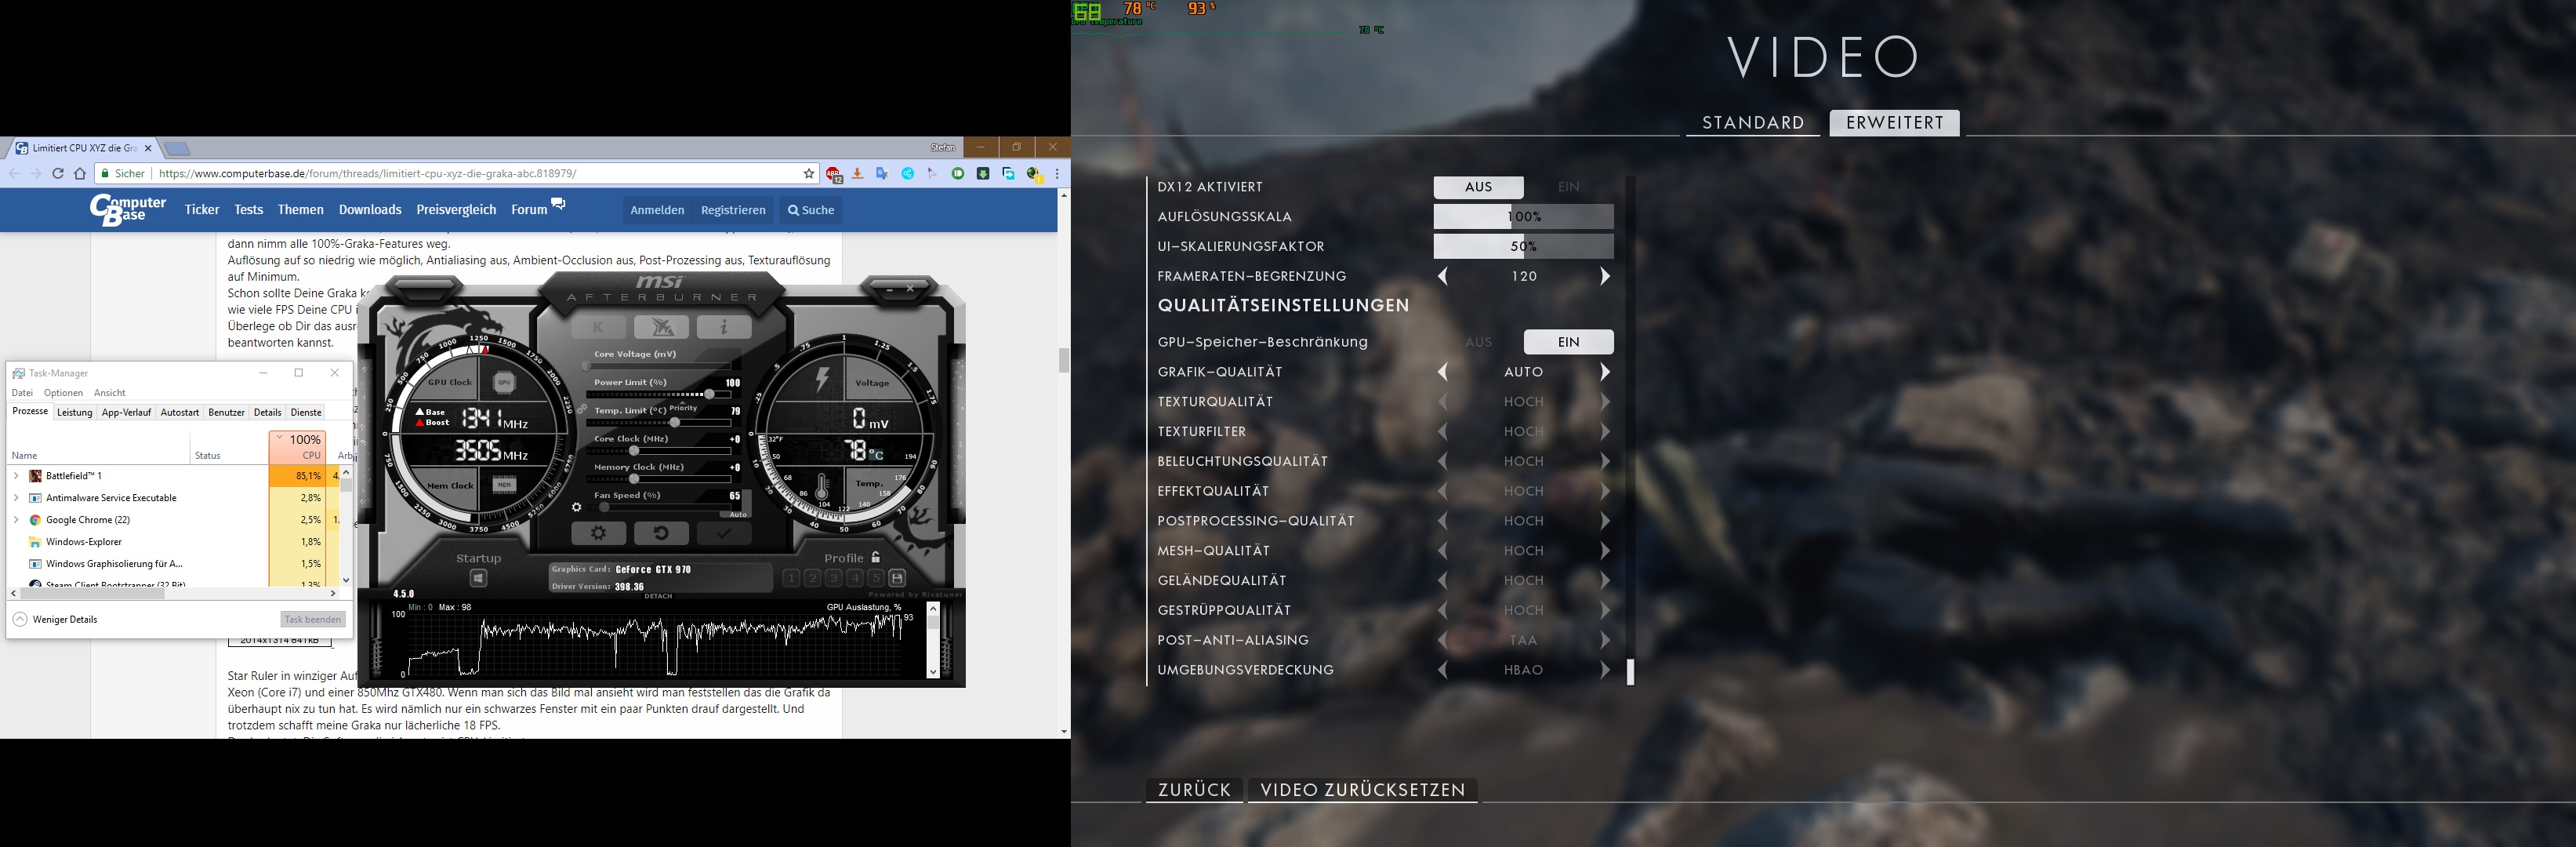Click Anmelden on ComputerBase
Image resolution: width=2576 pixels, height=847 pixels.
coord(657,210)
